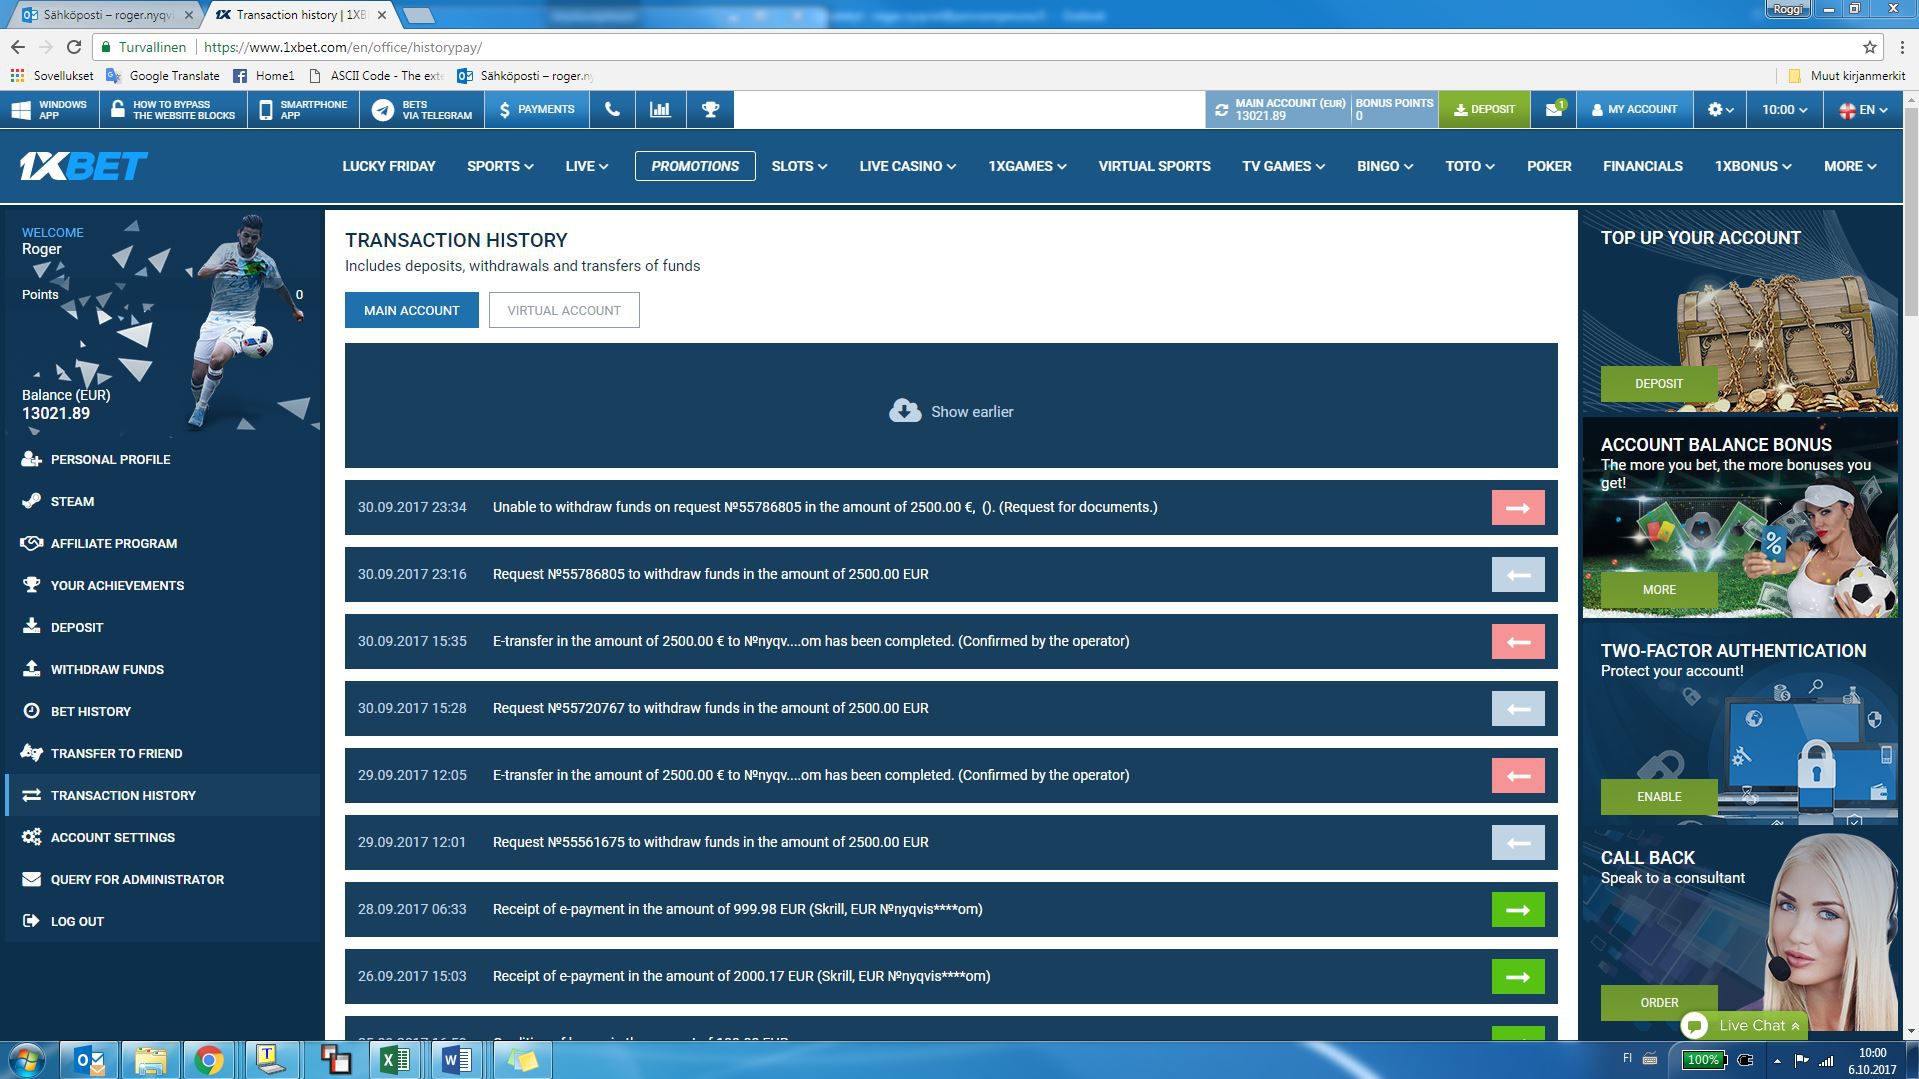Open the Smartphone App link
The height and width of the screenshot is (1079, 1919).
click(303, 109)
